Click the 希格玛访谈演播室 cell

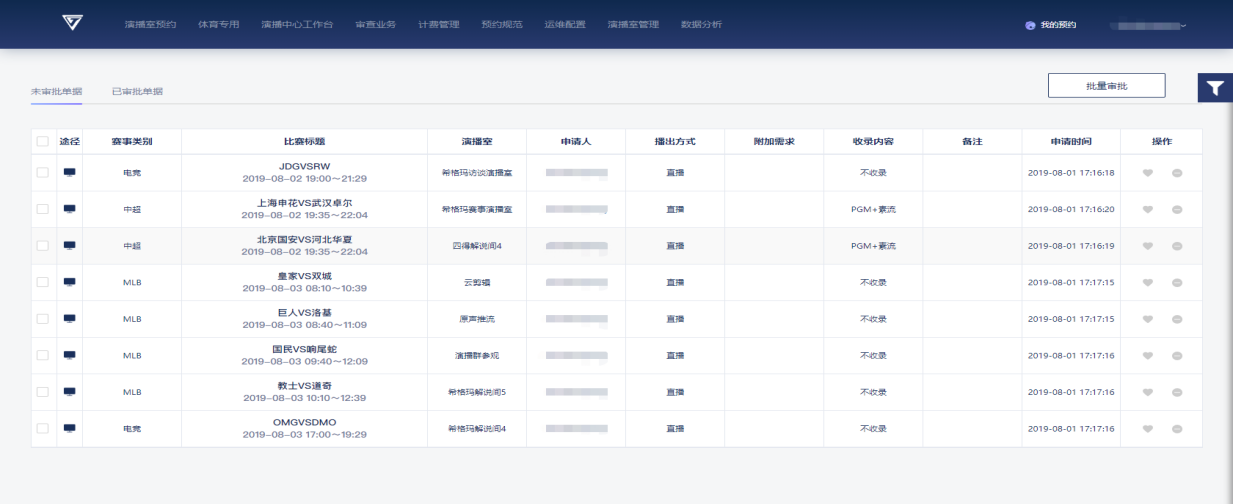click(477, 173)
